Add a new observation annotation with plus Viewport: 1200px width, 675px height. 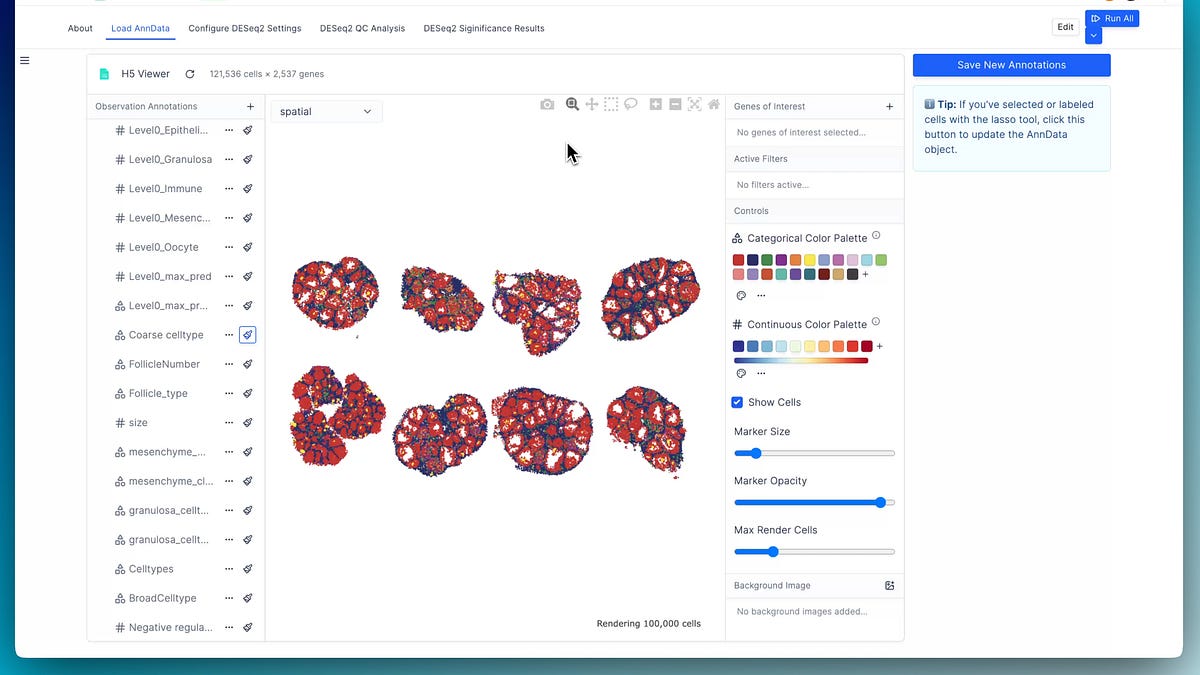(250, 106)
